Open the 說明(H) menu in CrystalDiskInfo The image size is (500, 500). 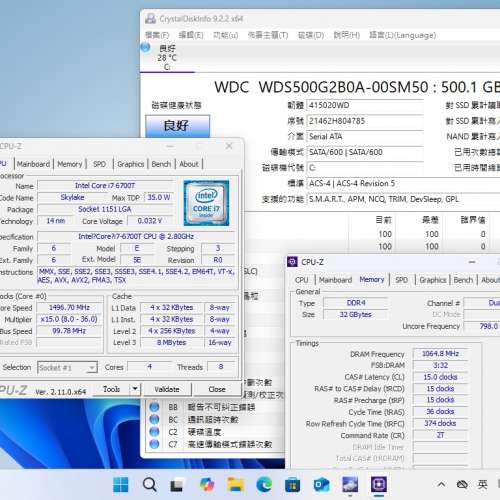(346, 35)
